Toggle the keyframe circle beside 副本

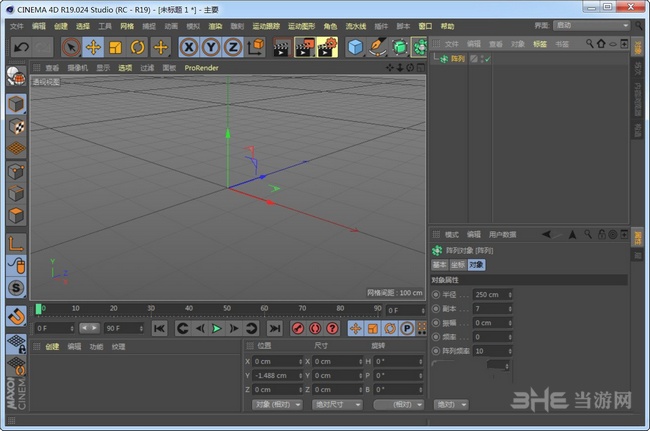coord(436,309)
